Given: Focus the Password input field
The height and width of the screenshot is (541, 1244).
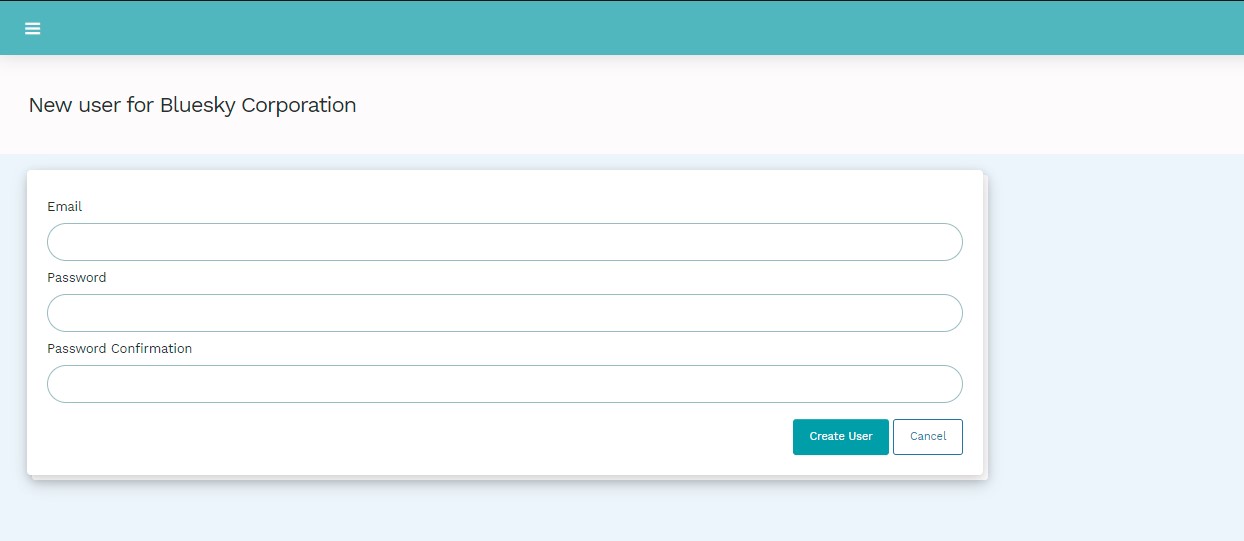Looking at the screenshot, I should tap(504, 313).
